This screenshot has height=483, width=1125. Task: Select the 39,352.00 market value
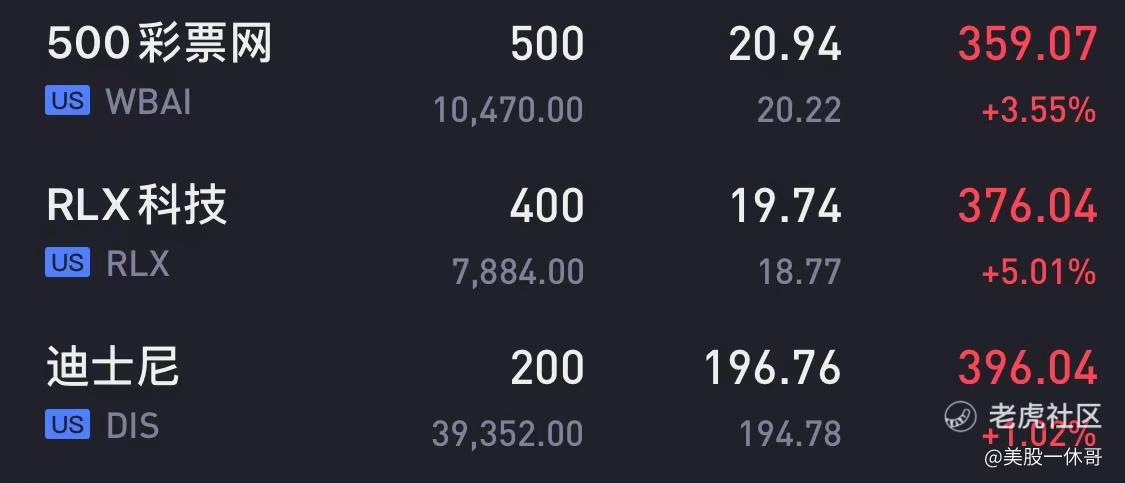507,433
